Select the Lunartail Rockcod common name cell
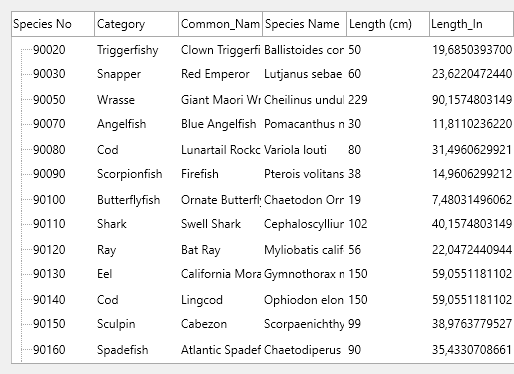The width and height of the screenshot is (514, 374). coord(221,150)
